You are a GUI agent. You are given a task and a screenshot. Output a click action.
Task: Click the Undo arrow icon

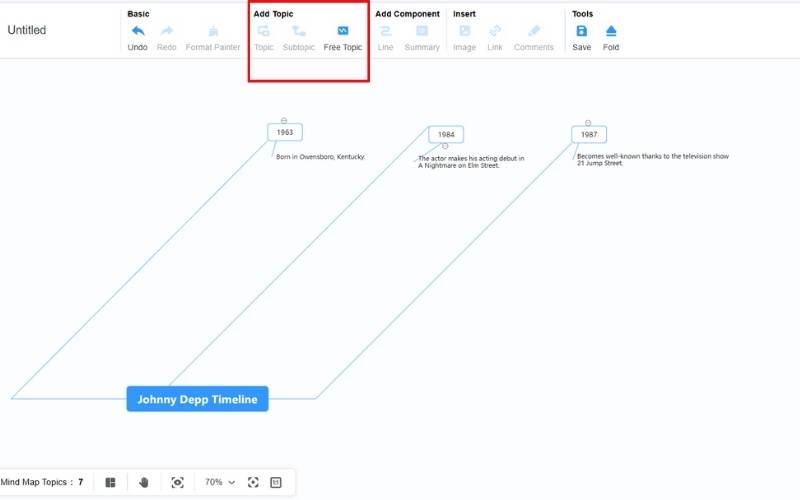point(138,31)
